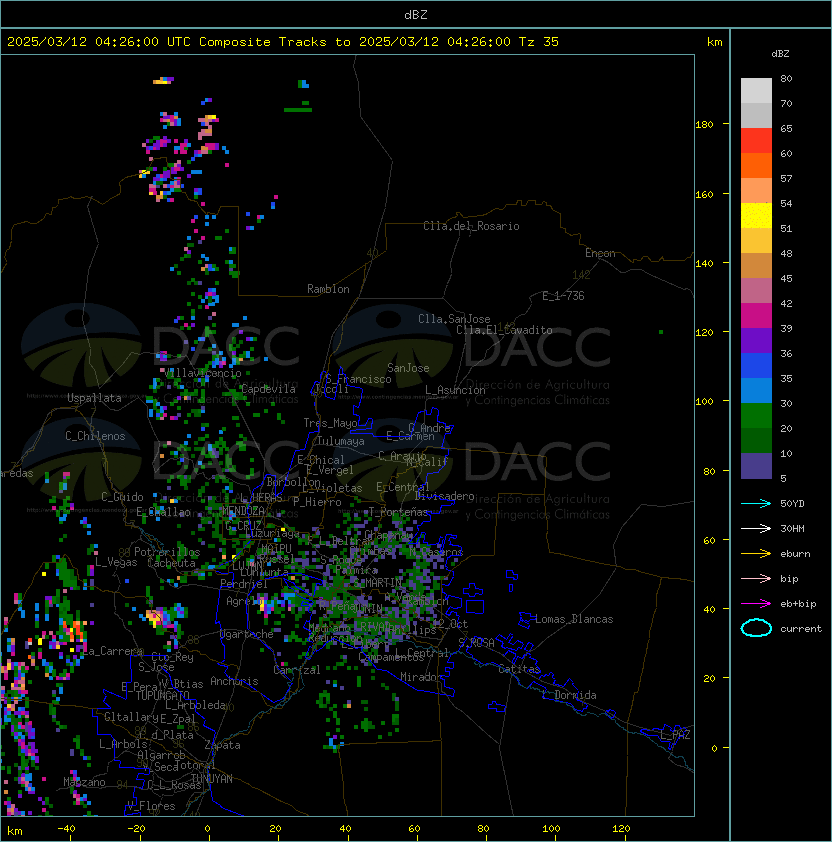Pick the light gray swatch below 80
Viewport: 832px width, 842px height.
(756, 90)
